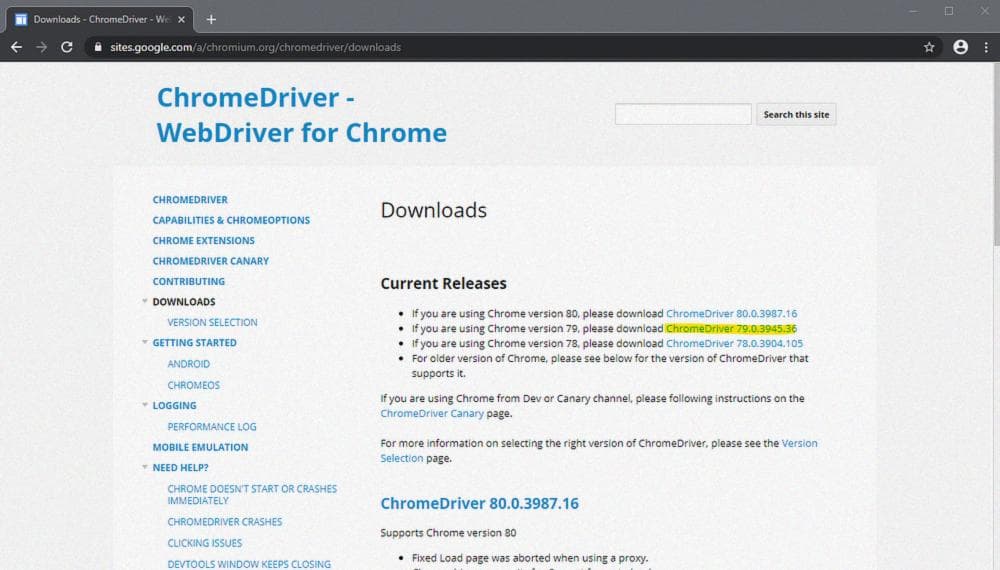Open CAPABILITIES & CHROMEOPTIONS sidebar link
This screenshot has height=570, width=1000.
pyautogui.click(x=231, y=220)
